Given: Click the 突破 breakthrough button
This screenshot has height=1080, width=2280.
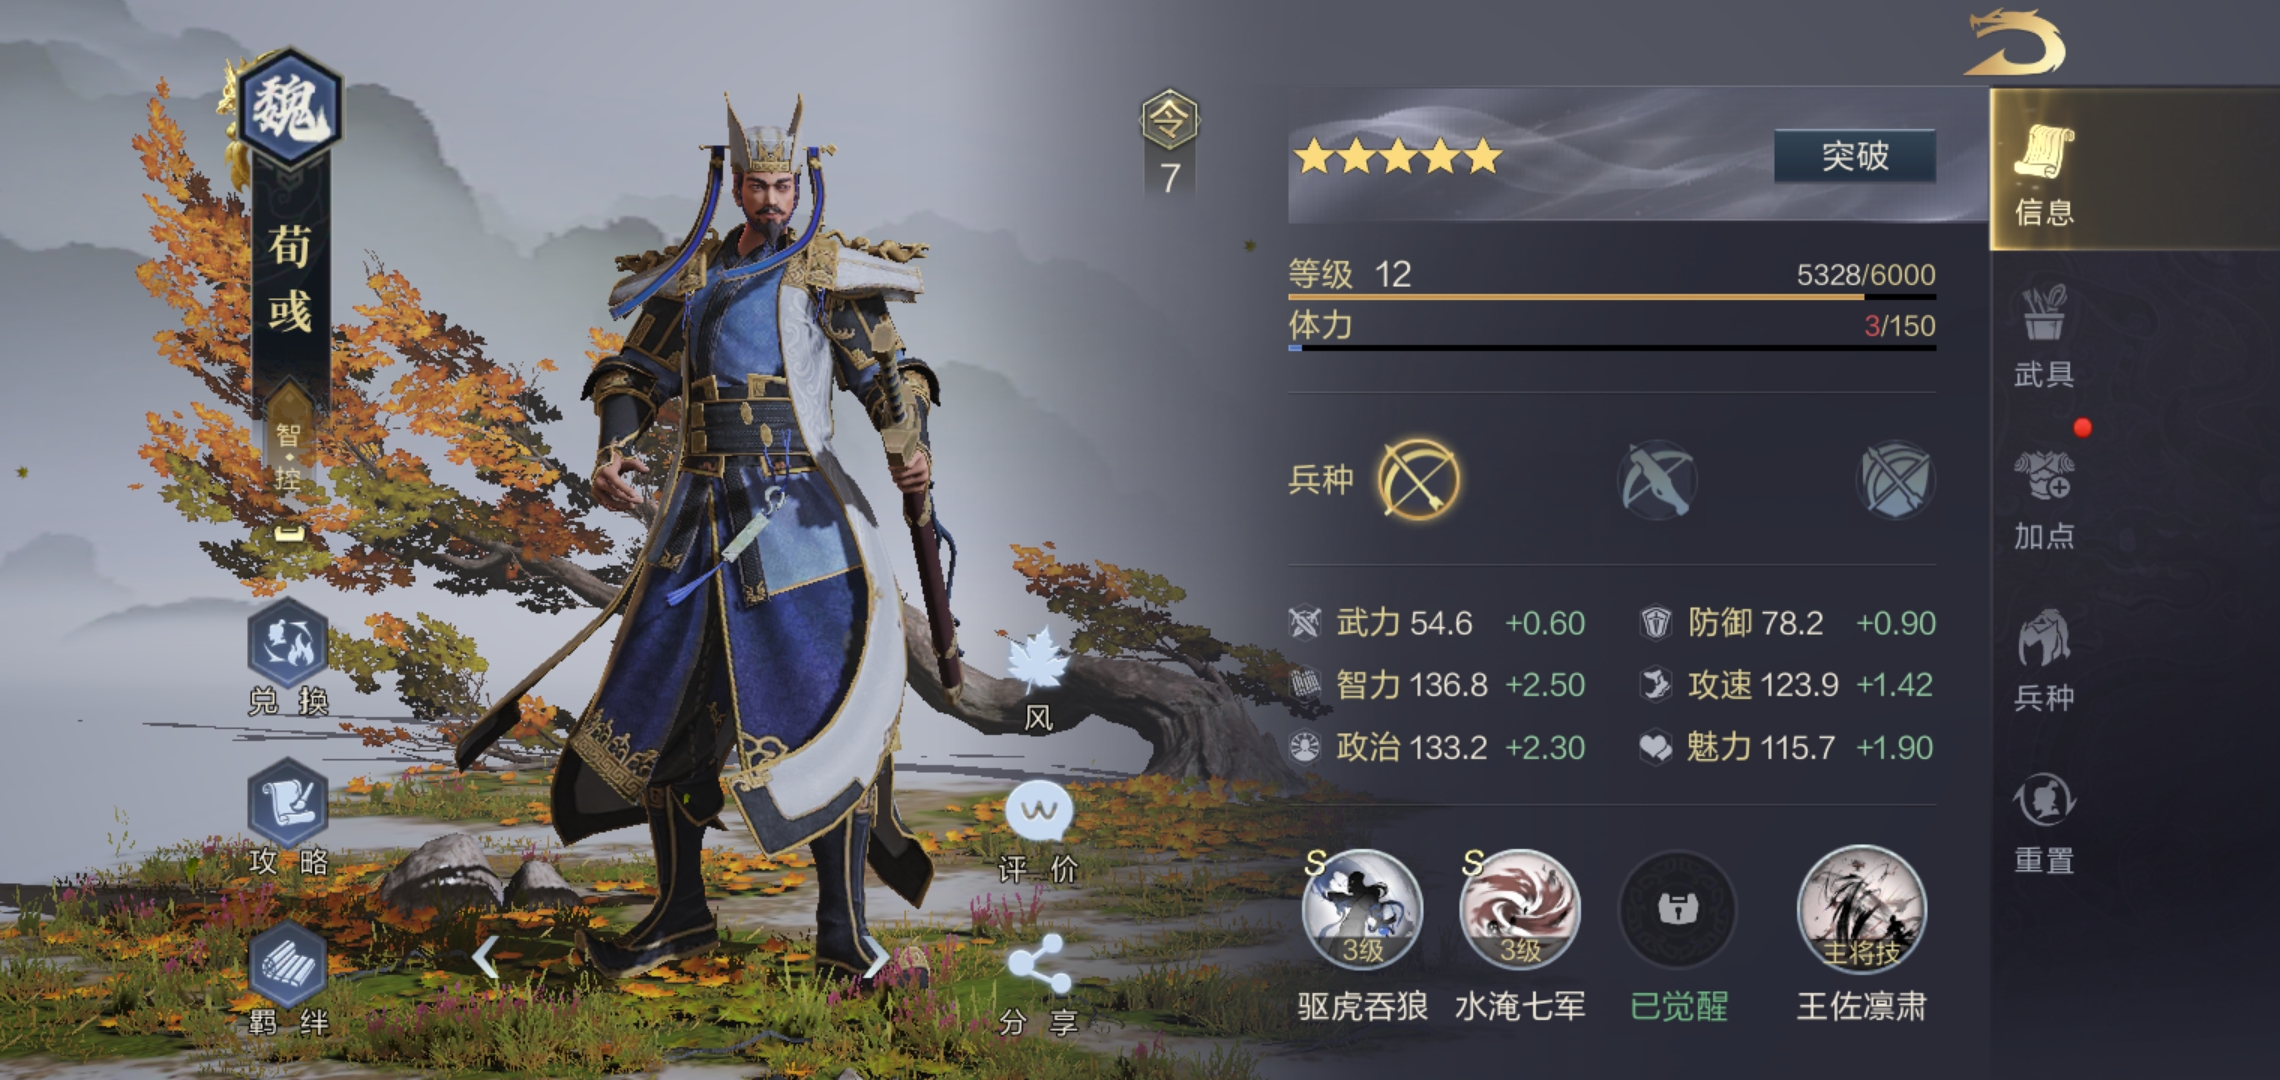Looking at the screenshot, I should point(1855,156).
